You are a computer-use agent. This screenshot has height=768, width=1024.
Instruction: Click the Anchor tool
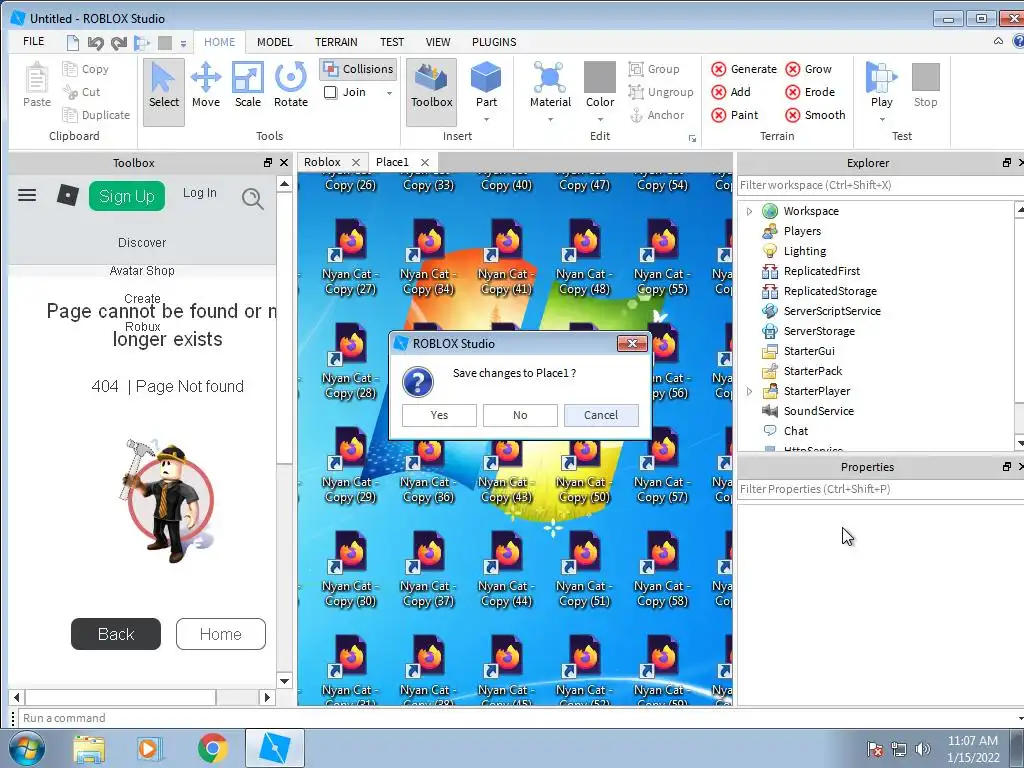click(656, 115)
